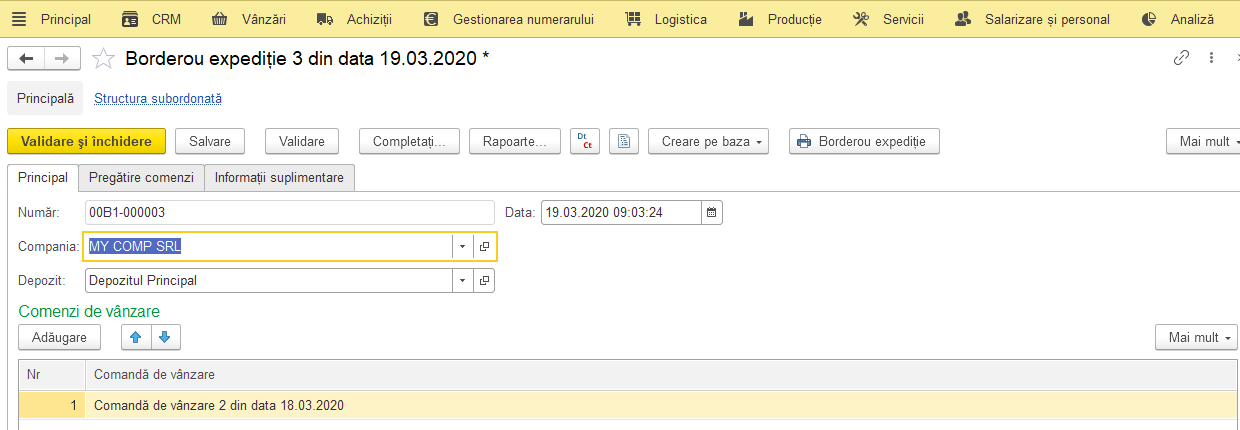Open the document report sheet icon

point(623,141)
